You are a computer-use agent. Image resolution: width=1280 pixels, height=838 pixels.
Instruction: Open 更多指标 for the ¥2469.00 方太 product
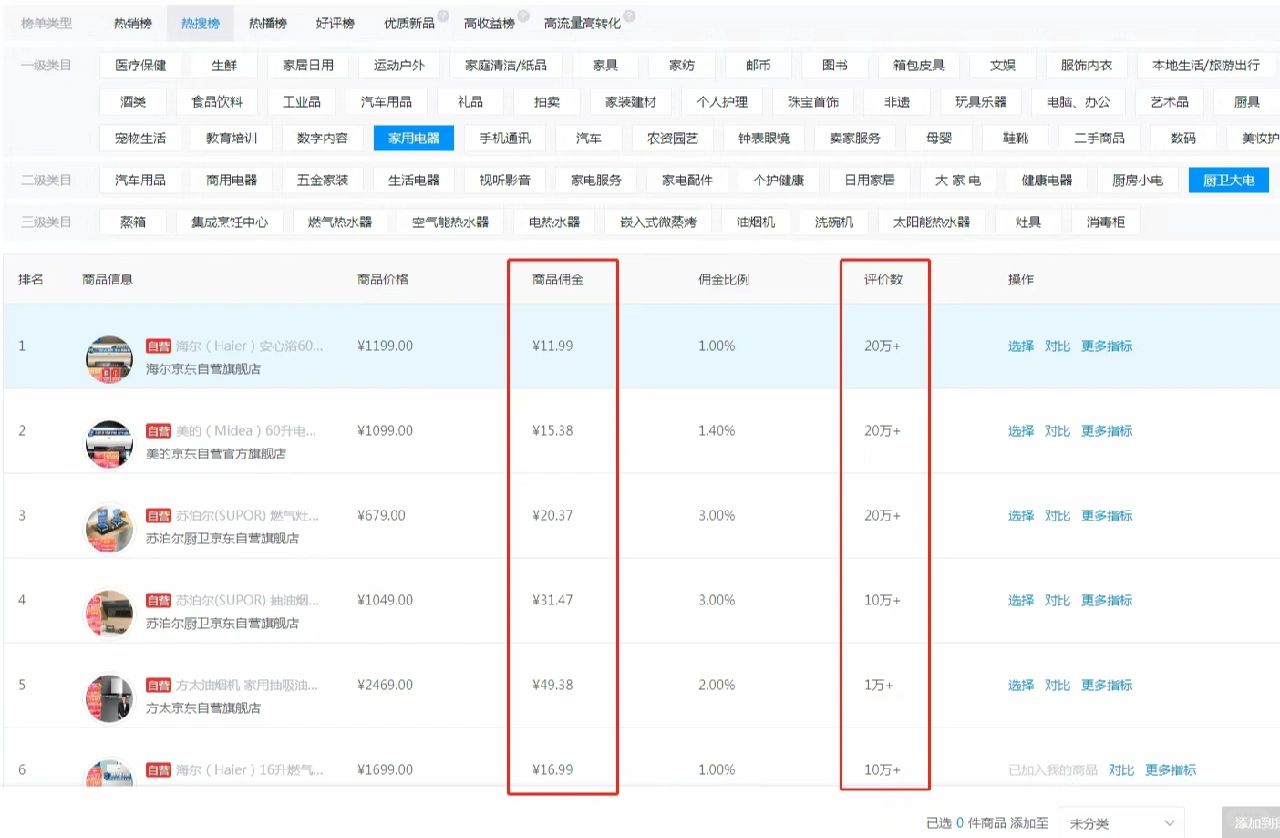[x=1106, y=685]
